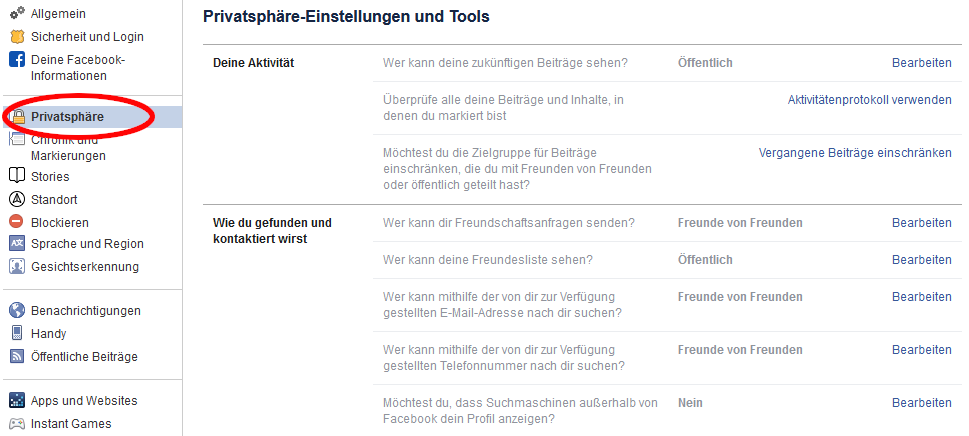Image resolution: width=969 pixels, height=436 pixels.
Task: Click the Sprache und Region icon
Action: coord(16,244)
